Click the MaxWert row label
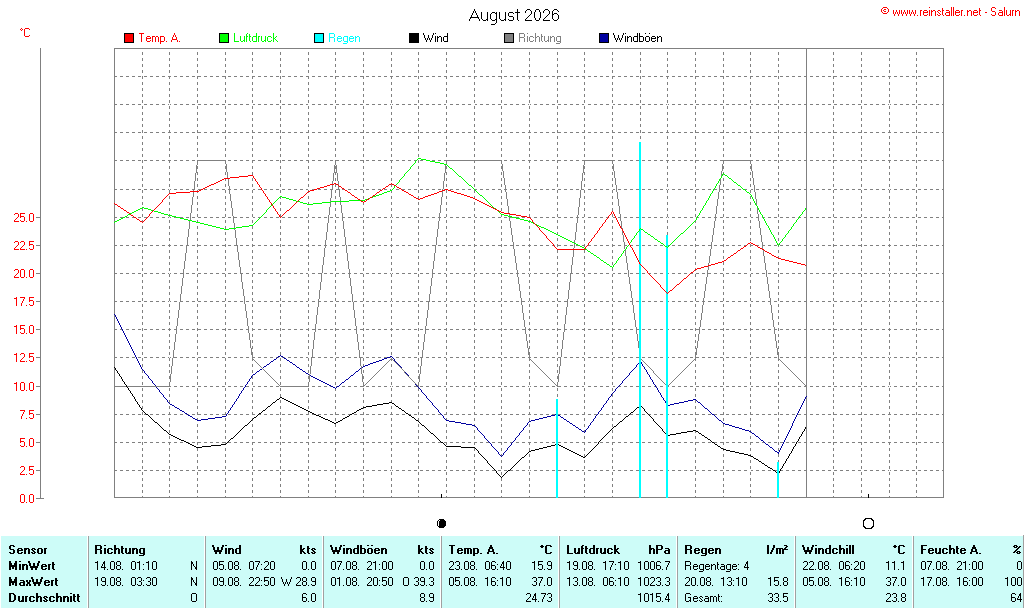The height and width of the screenshot is (608, 1024). click(x=33, y=581)
